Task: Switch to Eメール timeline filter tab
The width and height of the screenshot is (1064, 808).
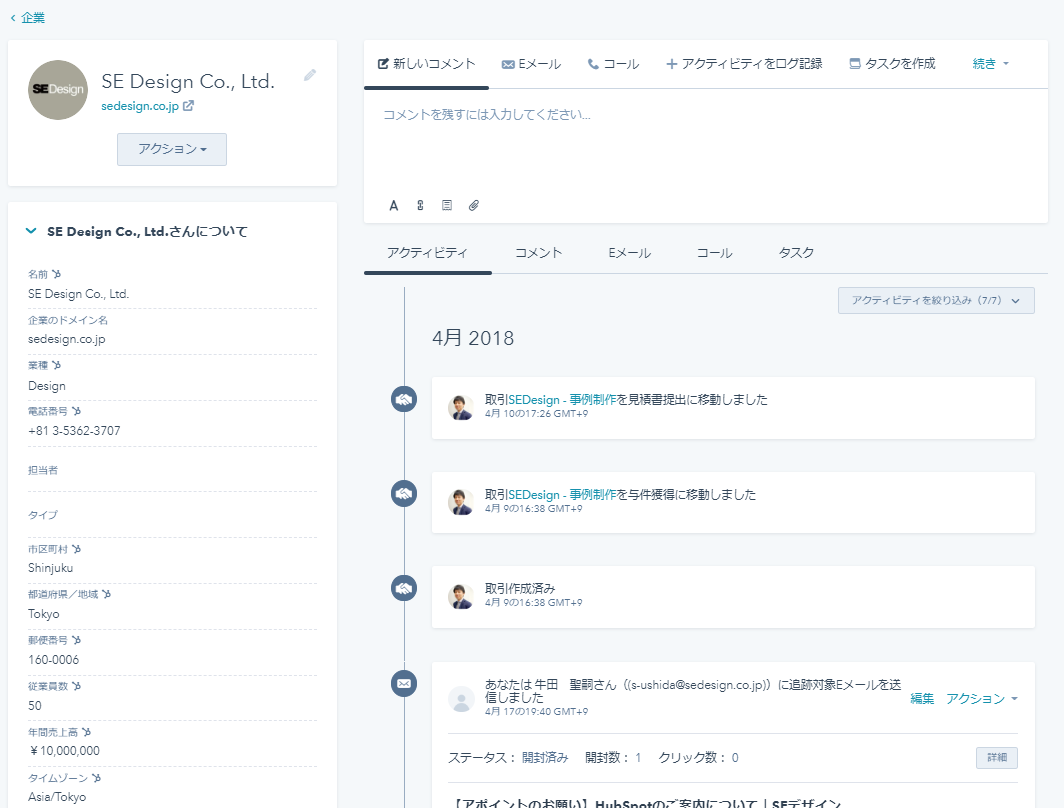Action: click(x=630, y=253)
